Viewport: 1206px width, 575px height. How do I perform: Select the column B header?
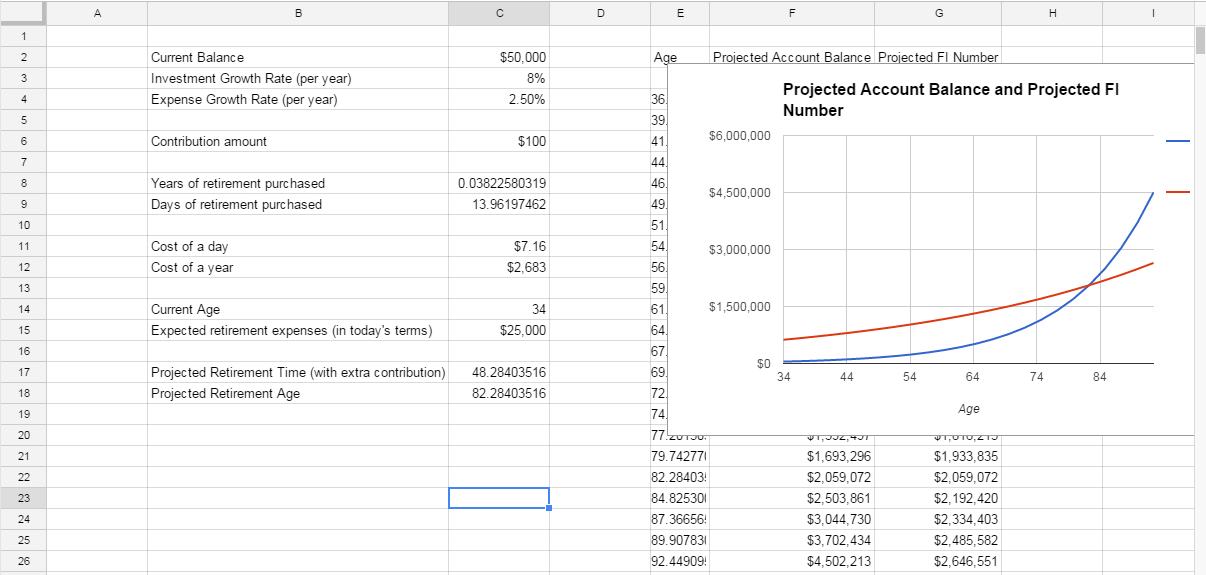298,13
